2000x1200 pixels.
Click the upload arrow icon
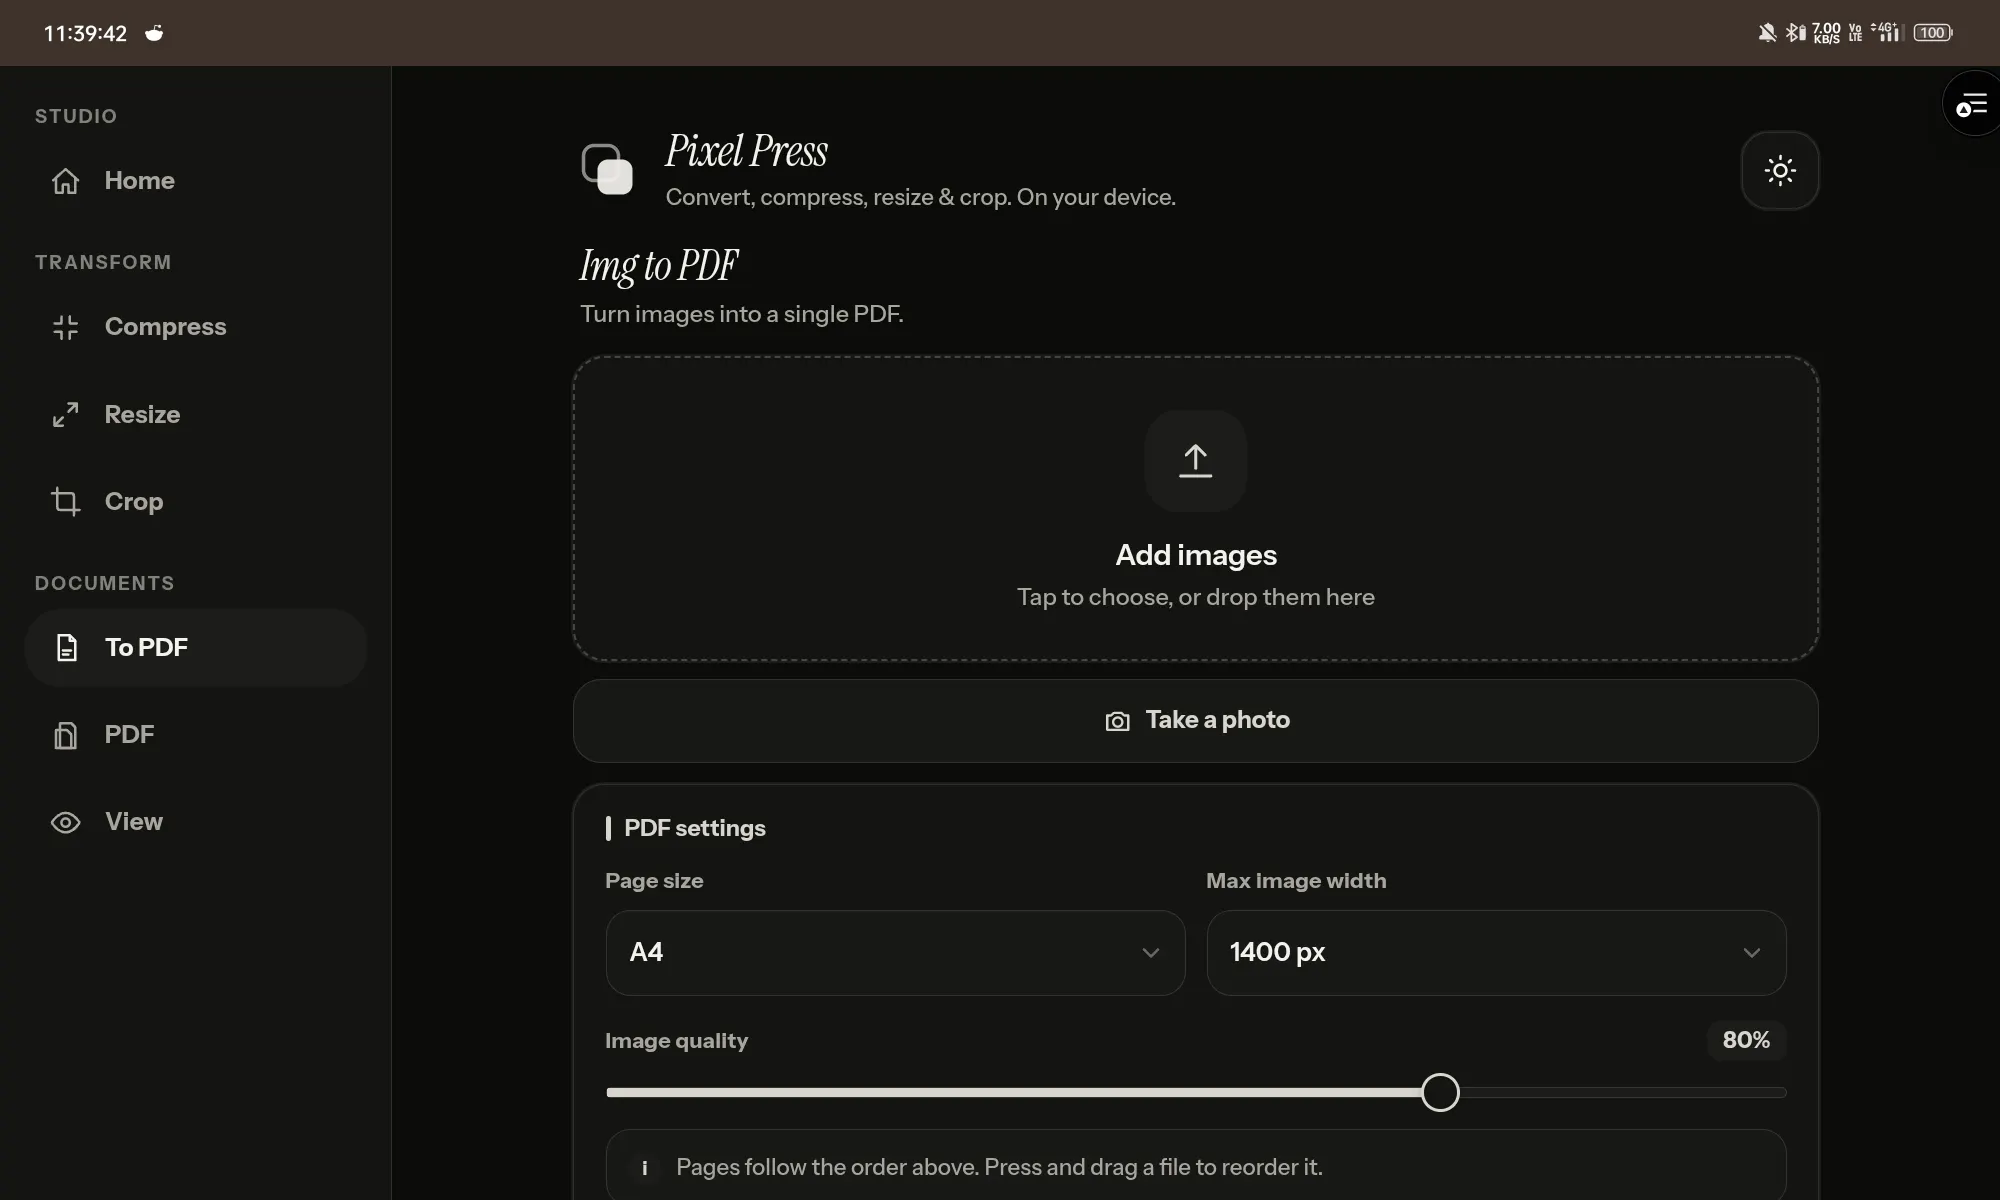coord(1196,461)
